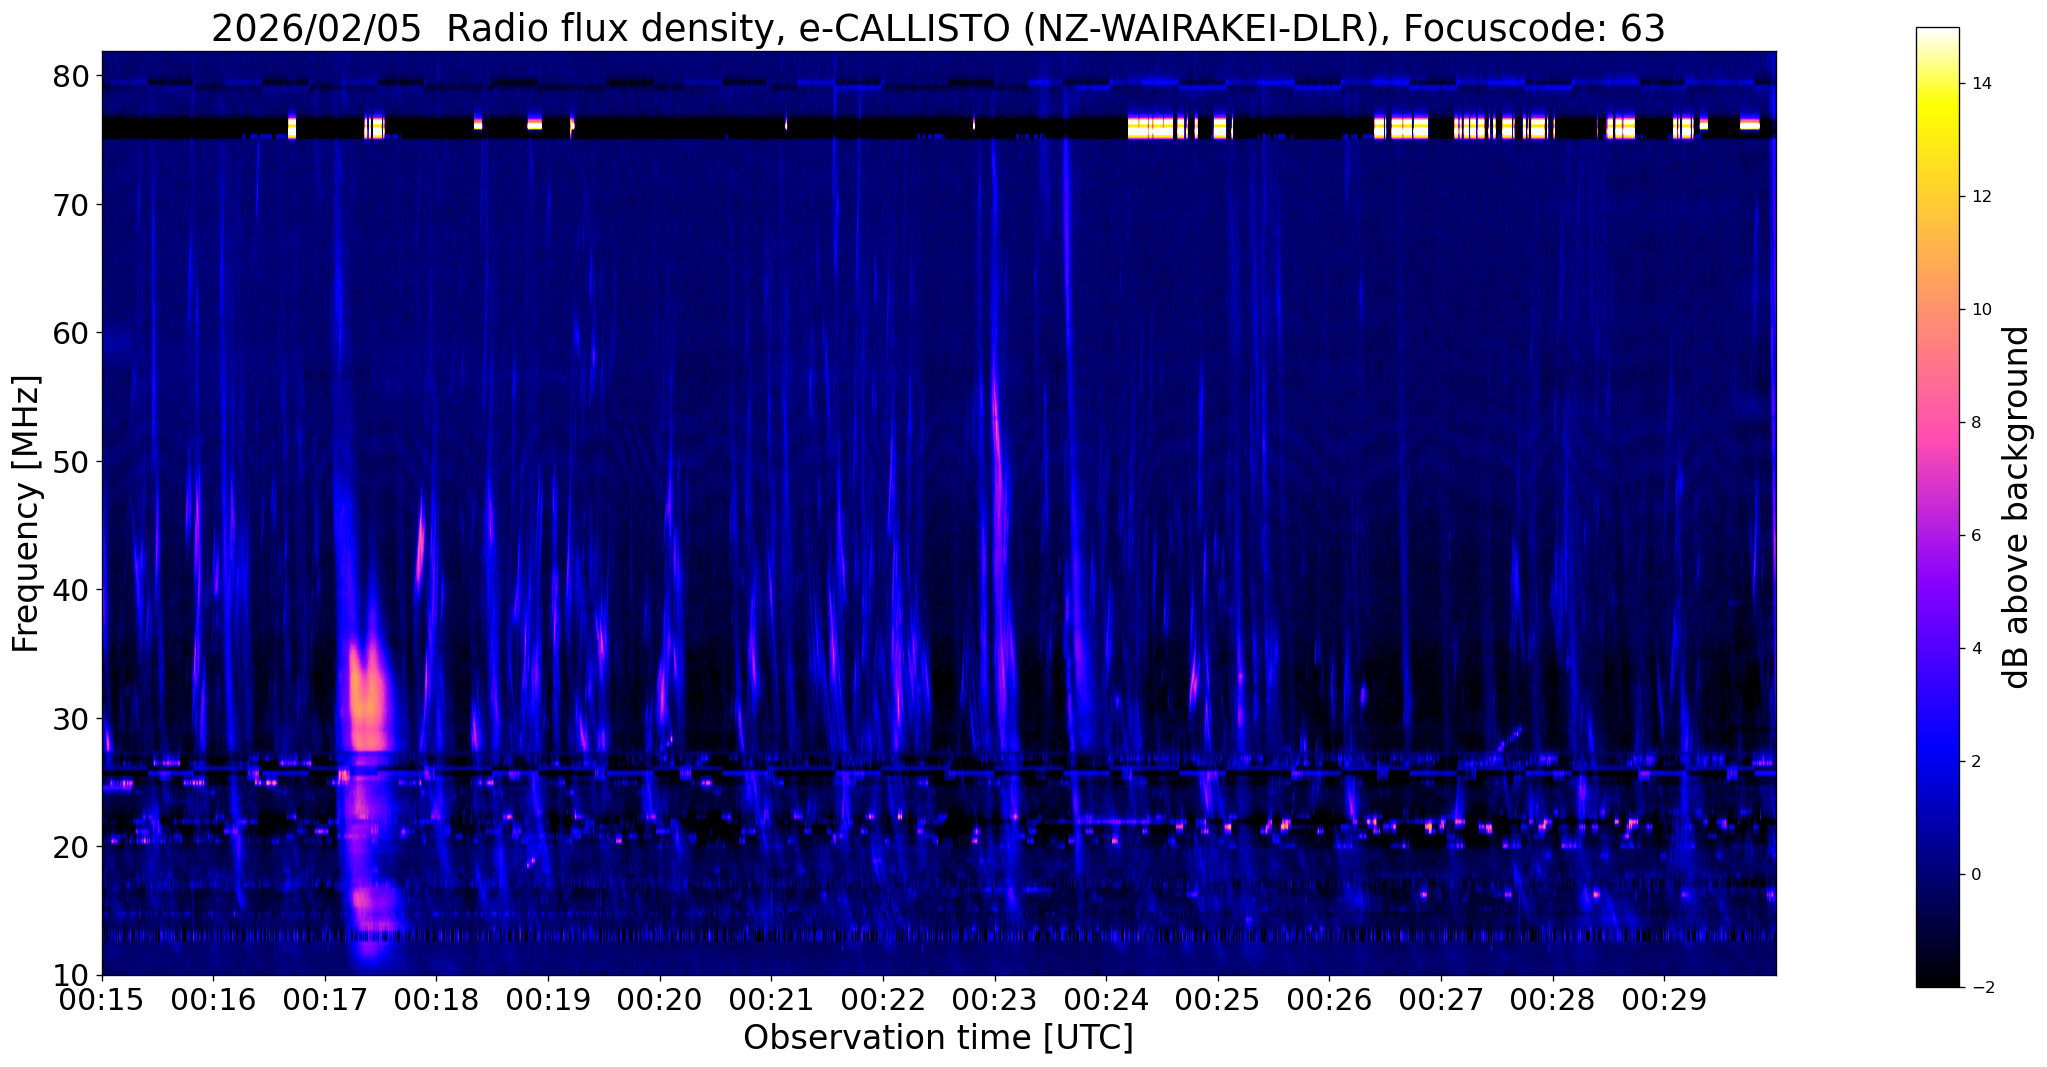Click the black bottom end of the colorbar
The height and width of the screenshot is (1067, 2047).
[1937, 978]
